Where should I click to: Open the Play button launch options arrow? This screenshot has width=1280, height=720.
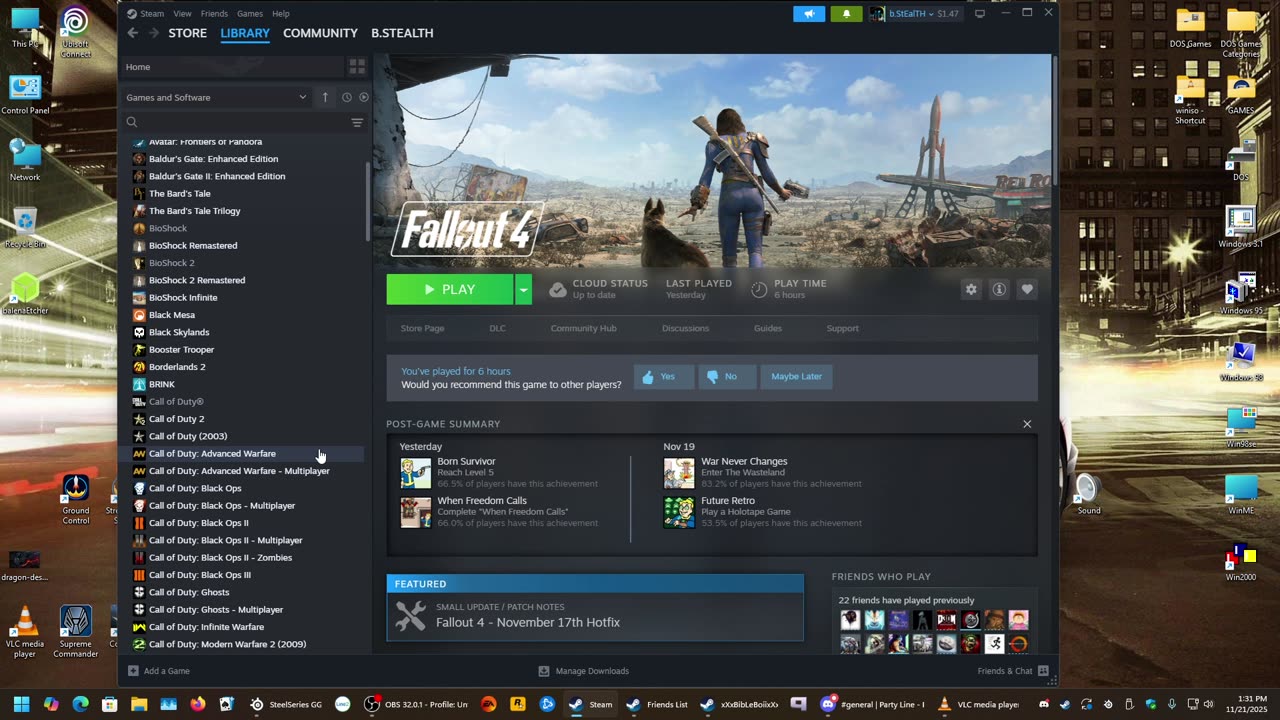[x=523, y=290]
